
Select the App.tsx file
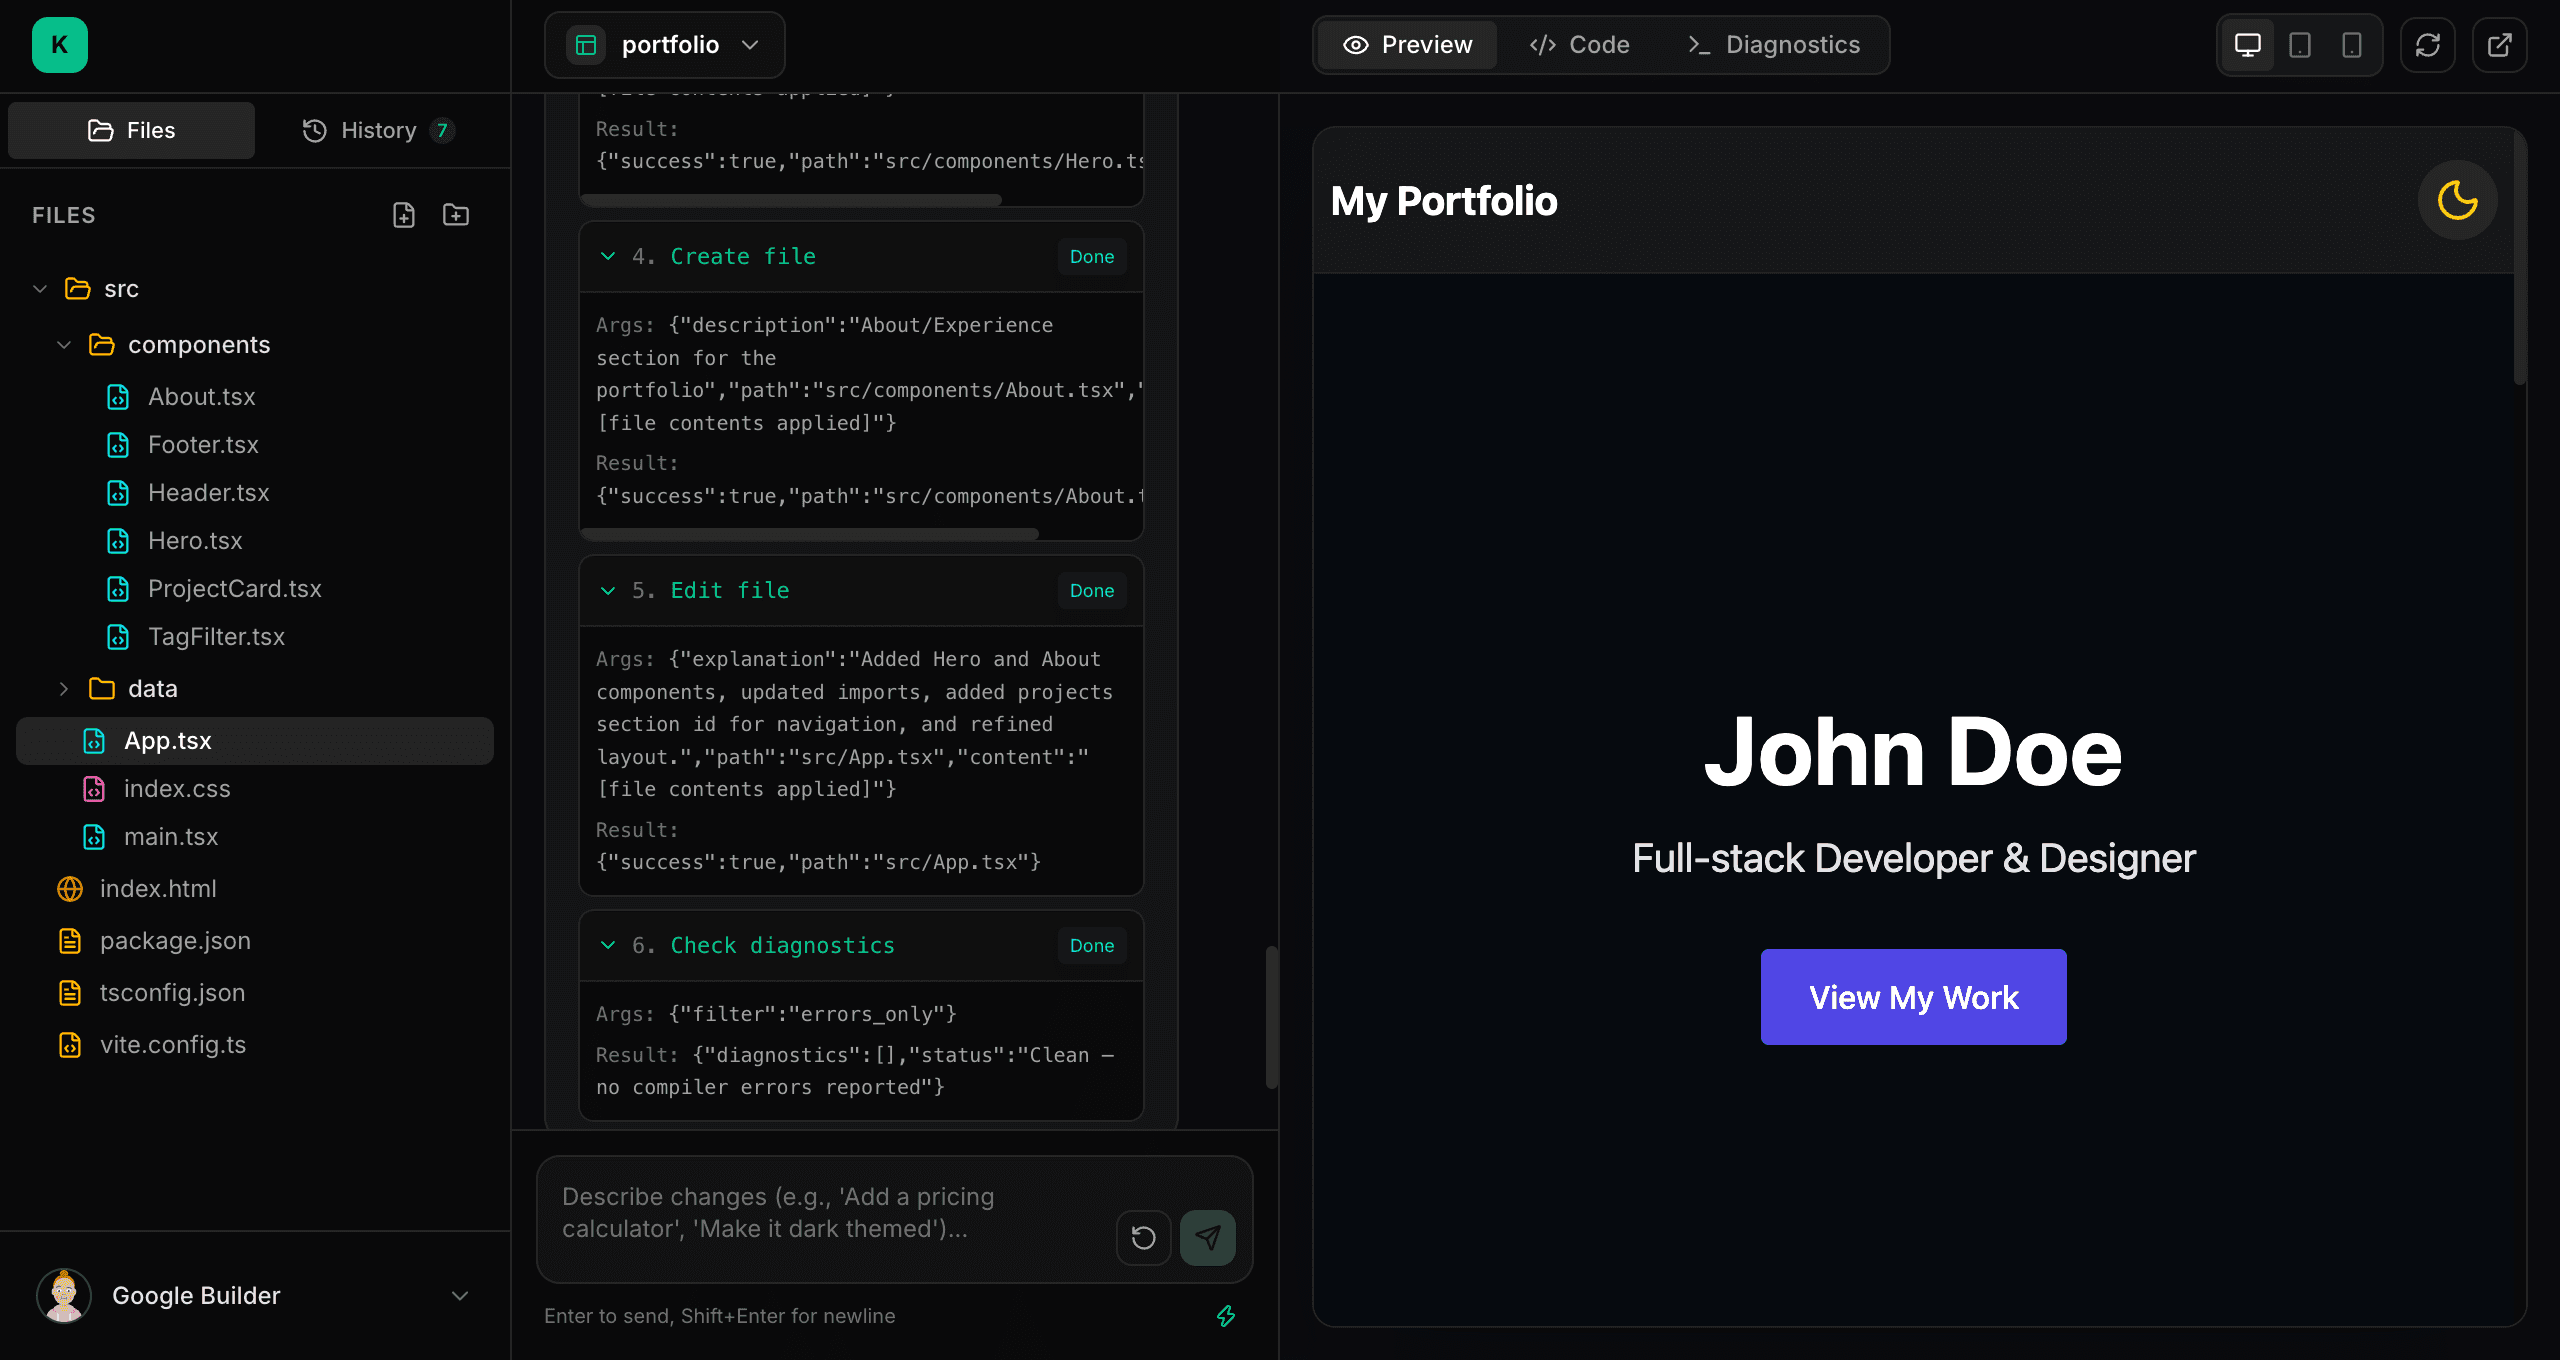point(255,741)
